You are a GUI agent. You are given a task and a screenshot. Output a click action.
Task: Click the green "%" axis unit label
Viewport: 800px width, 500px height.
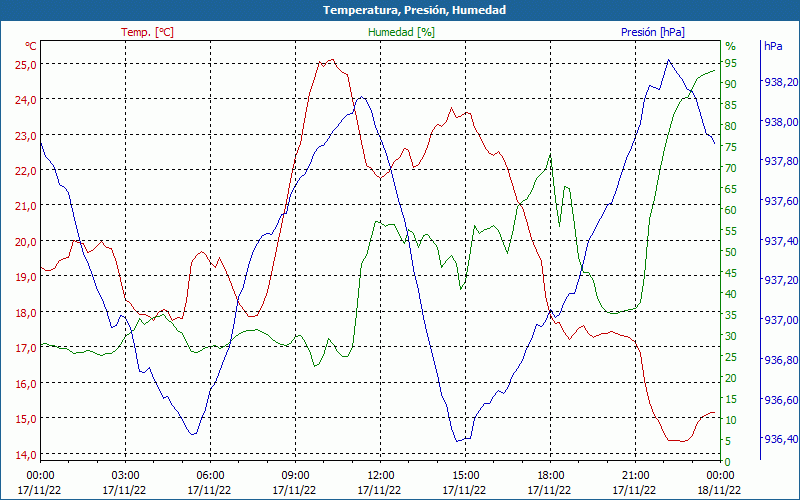coord(731,46)
